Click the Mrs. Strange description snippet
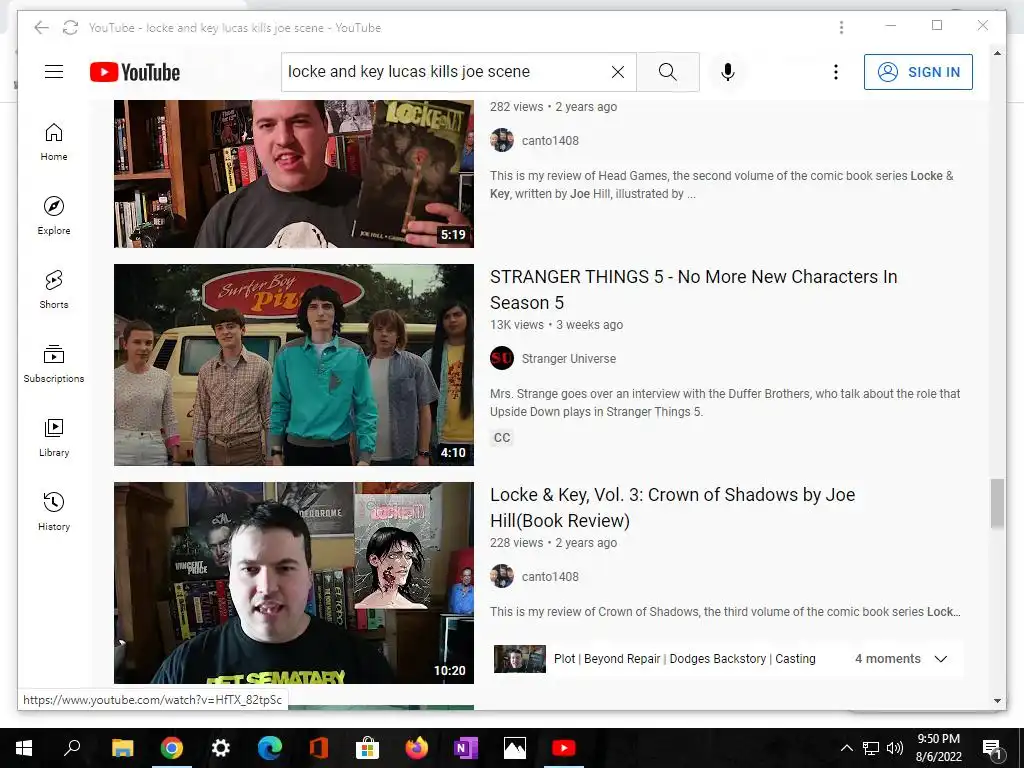Viewport: 1024px width, 768px height. point(725,403)
